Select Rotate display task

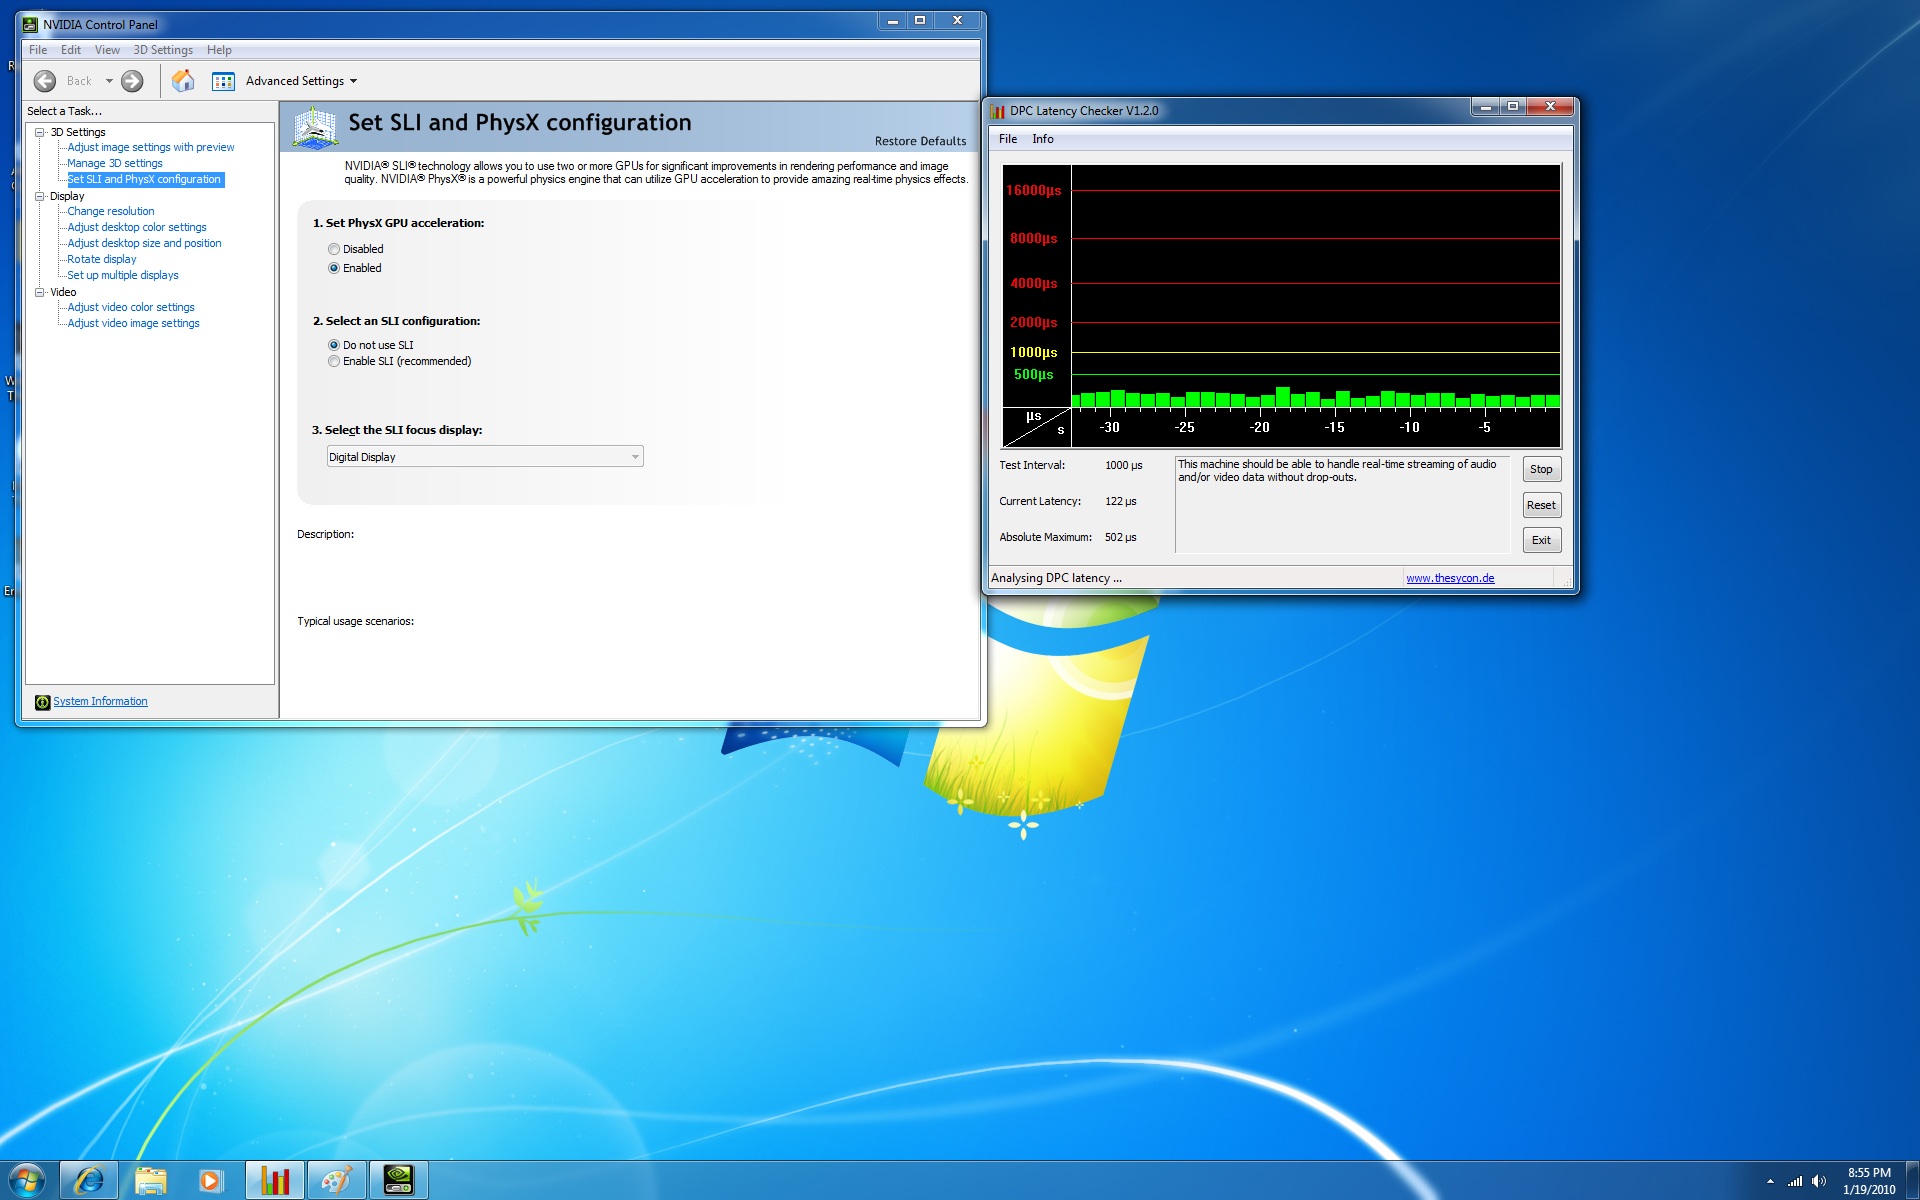coord(102,259)
